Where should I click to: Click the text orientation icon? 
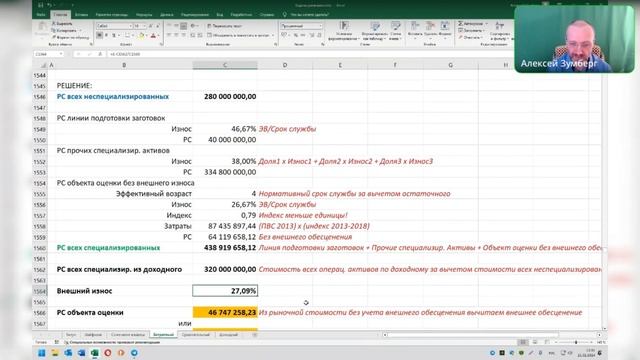coord(193,26)
